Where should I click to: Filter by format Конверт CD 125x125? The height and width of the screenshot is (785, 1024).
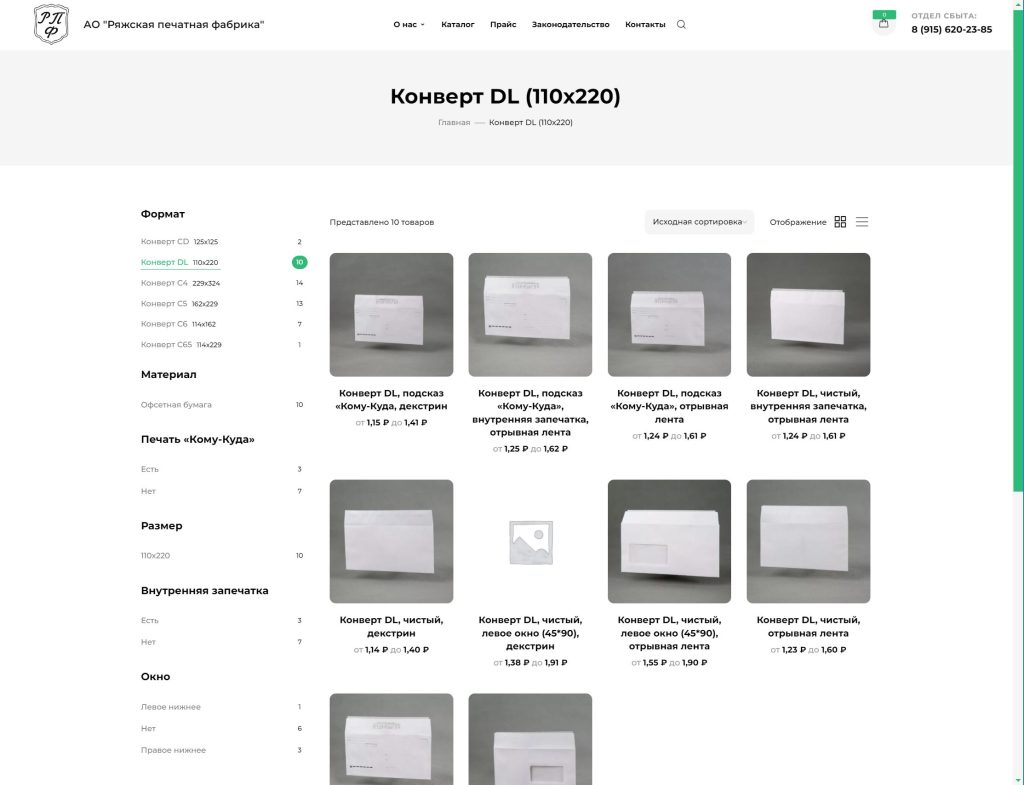[x=180, y=242]
